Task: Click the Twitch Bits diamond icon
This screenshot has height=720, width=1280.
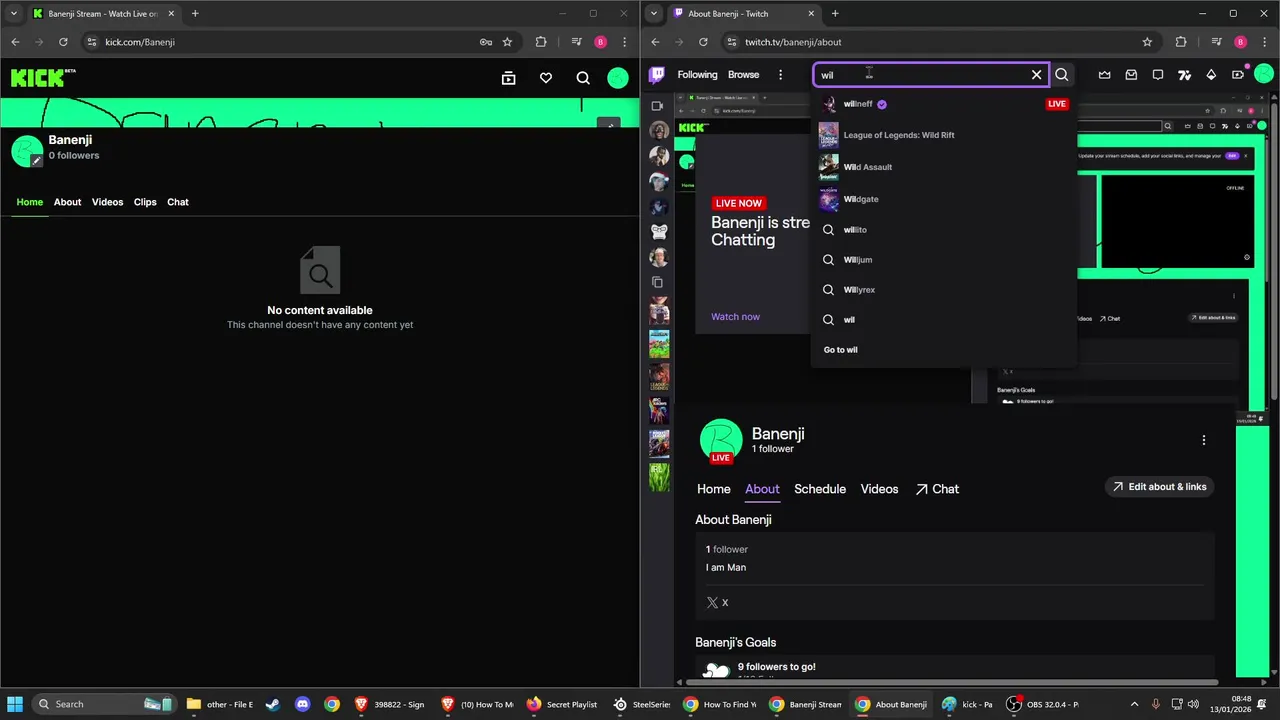Action: click(1211, 75)
